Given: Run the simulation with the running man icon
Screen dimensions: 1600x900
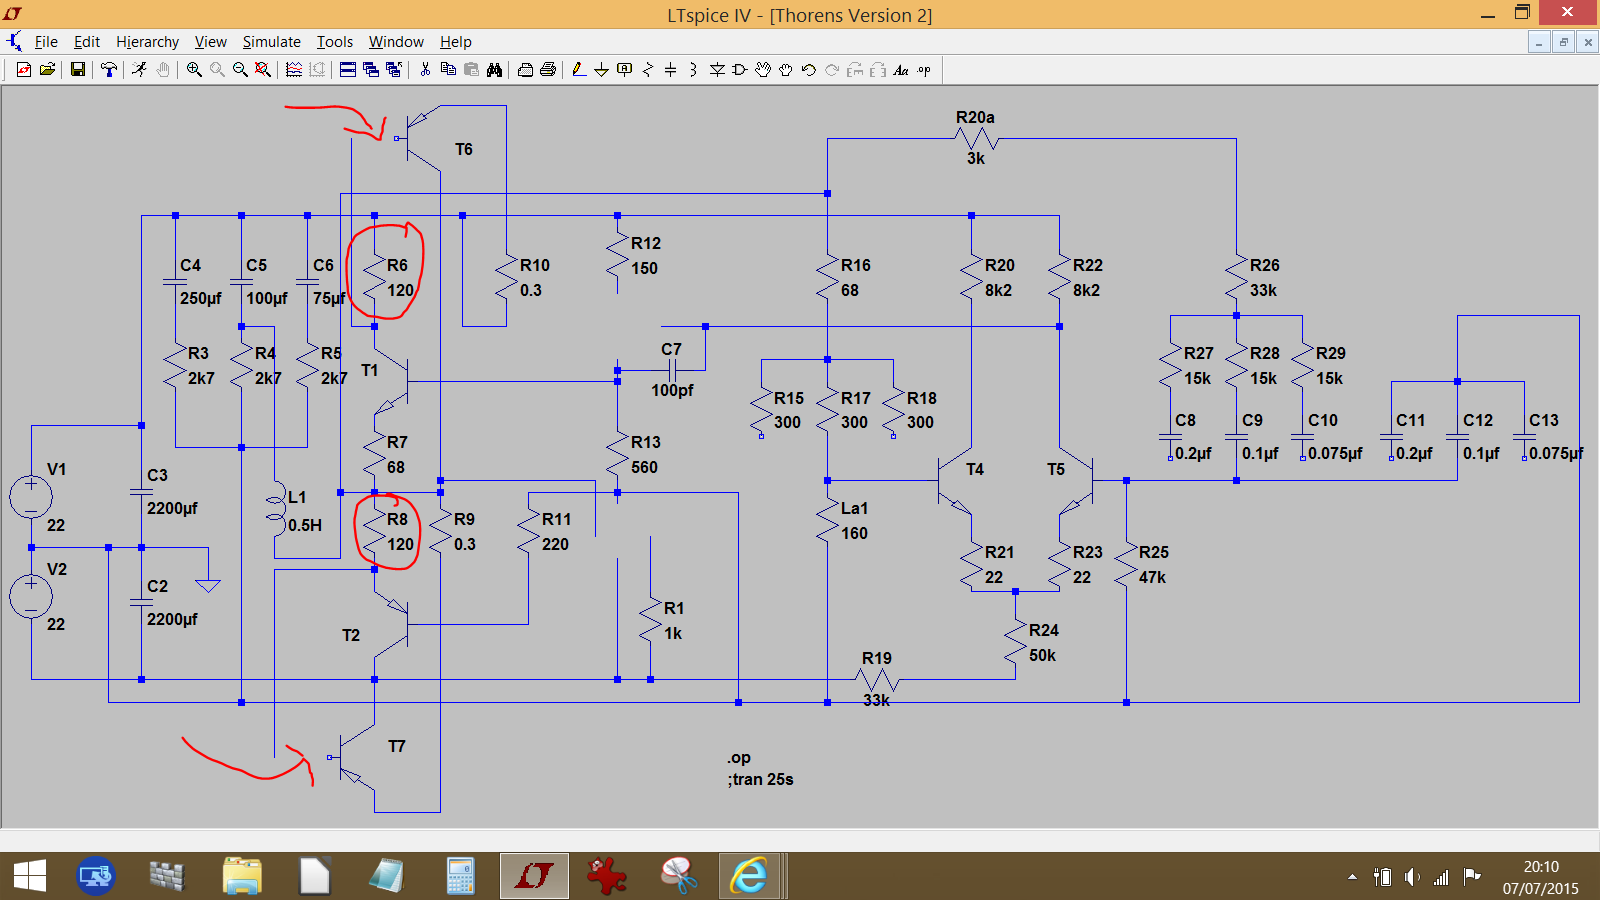Looking at the screenshot, I should tap(139, 70).
